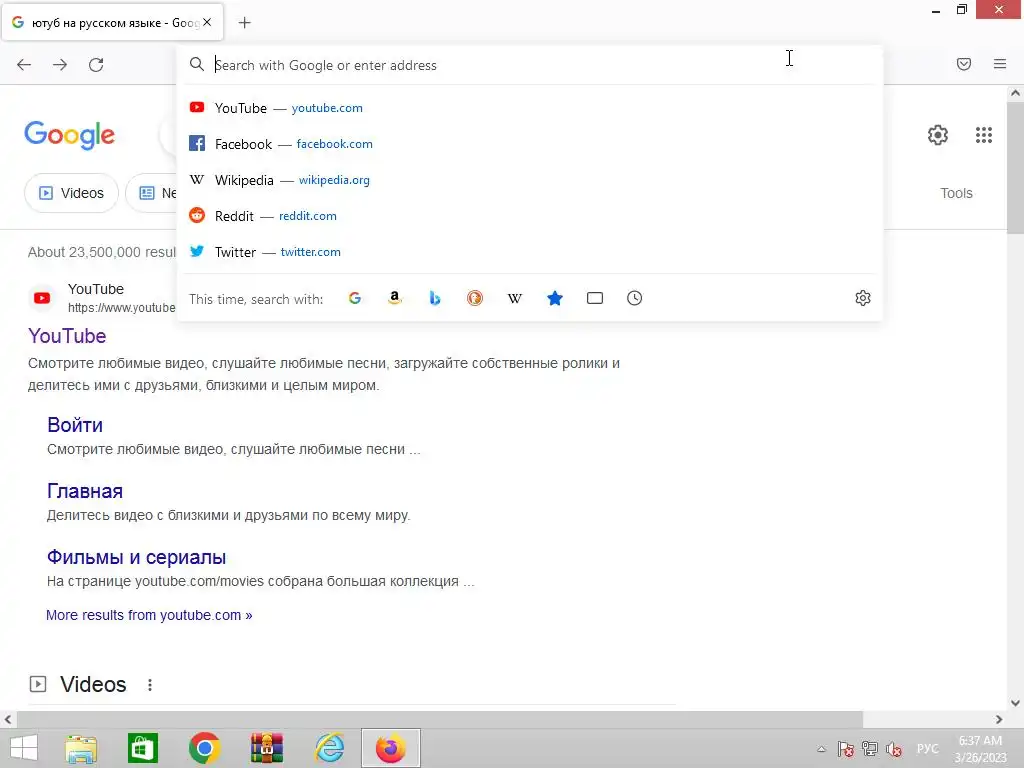
Task: Open the search Tools option
Action: 956,193
